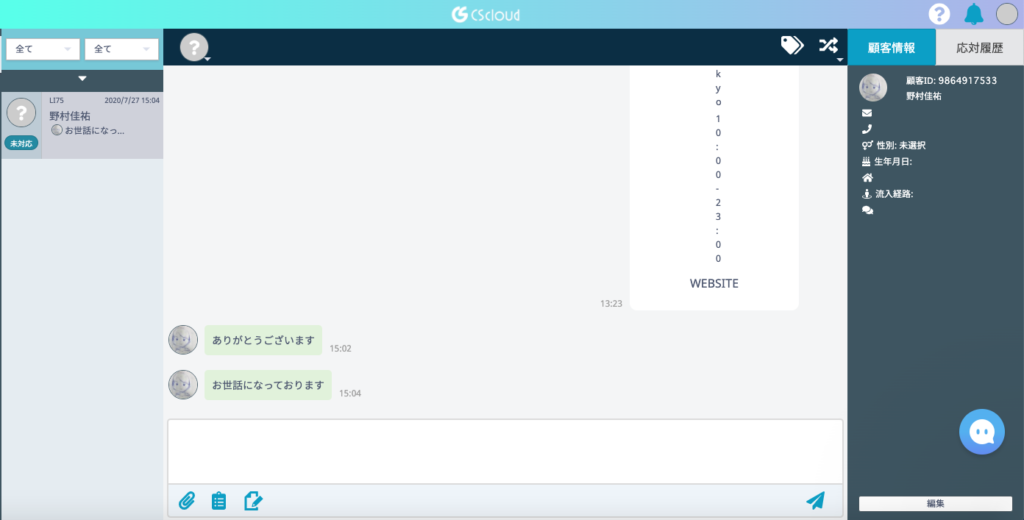Open the notifications bell
Screen dimensions: 1024x520
point(974,14)
